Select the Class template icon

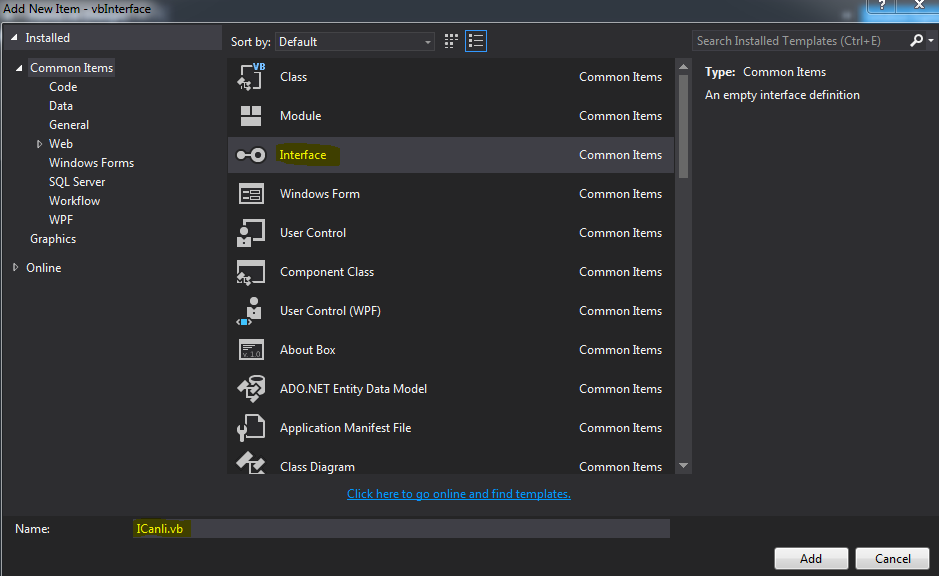tap(251, 77)
